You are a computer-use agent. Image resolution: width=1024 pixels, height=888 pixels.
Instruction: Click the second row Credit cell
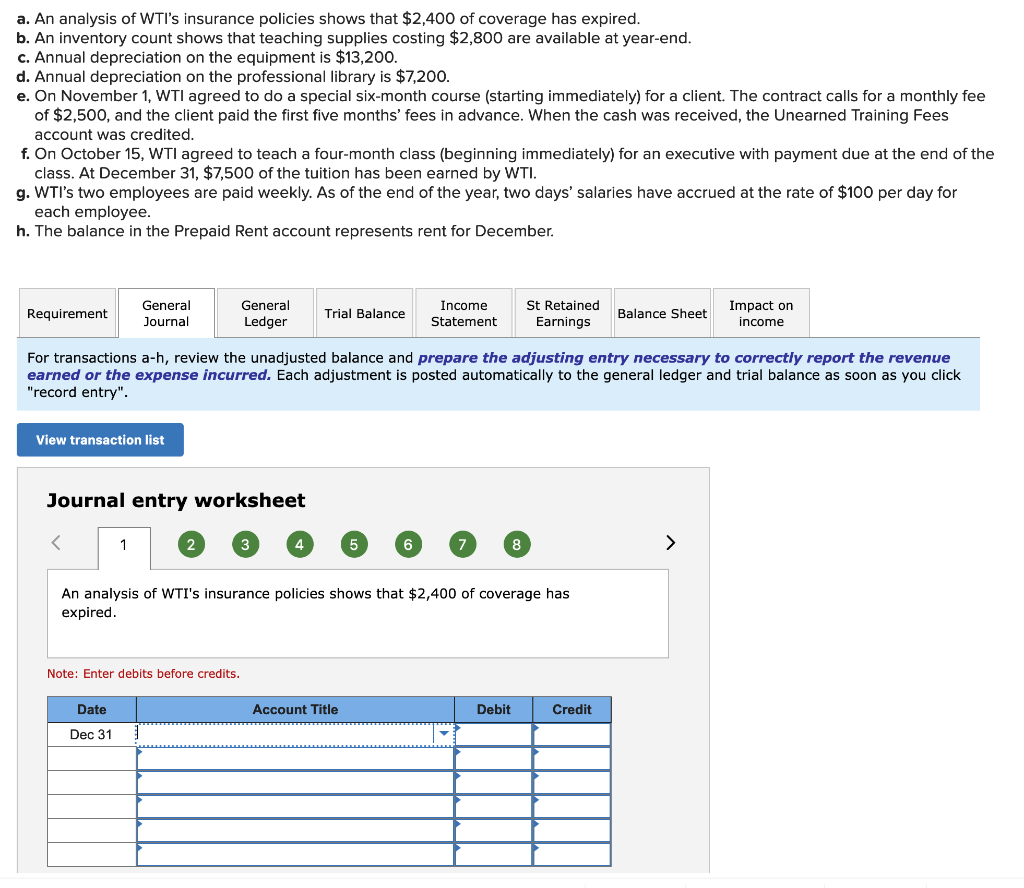point(572,759)
